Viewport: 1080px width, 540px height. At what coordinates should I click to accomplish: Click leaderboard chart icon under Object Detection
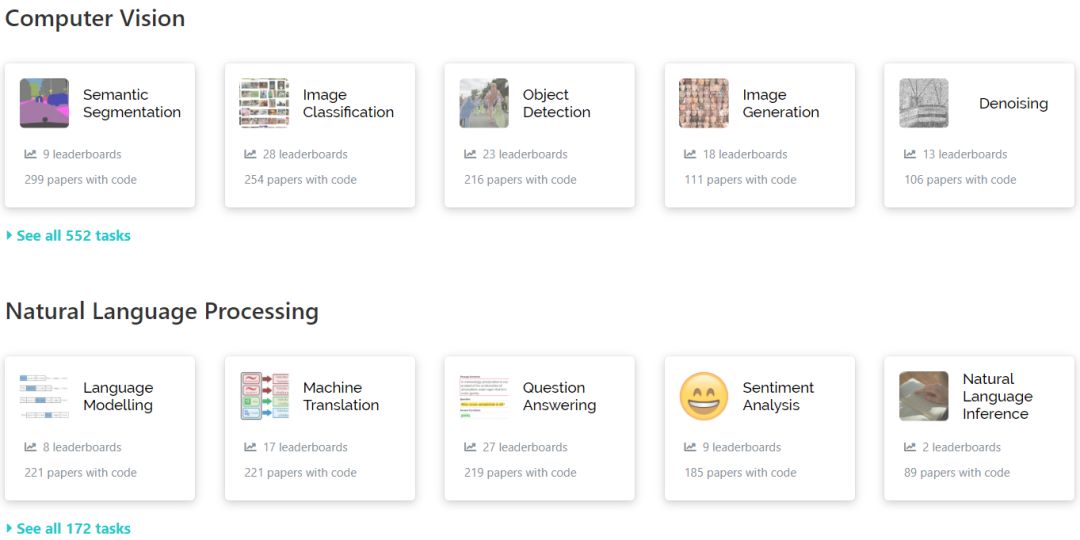(x=470, y=154)
